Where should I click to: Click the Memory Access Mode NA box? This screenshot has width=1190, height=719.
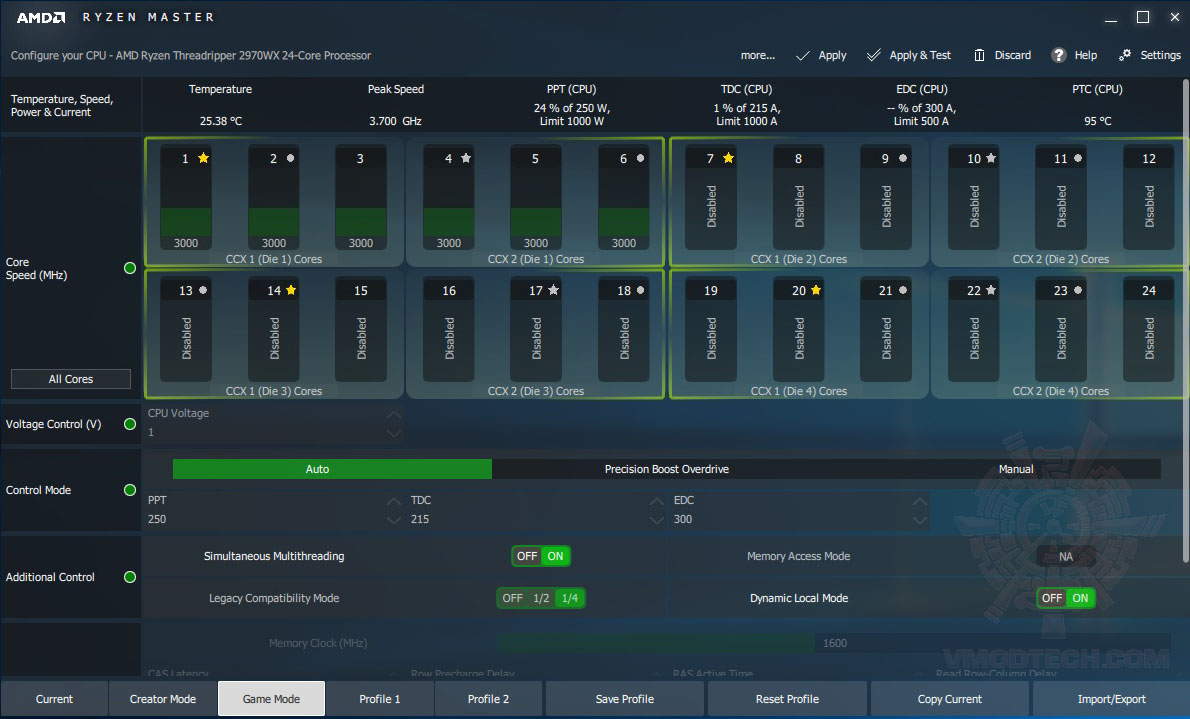[x=1066, y=557]
